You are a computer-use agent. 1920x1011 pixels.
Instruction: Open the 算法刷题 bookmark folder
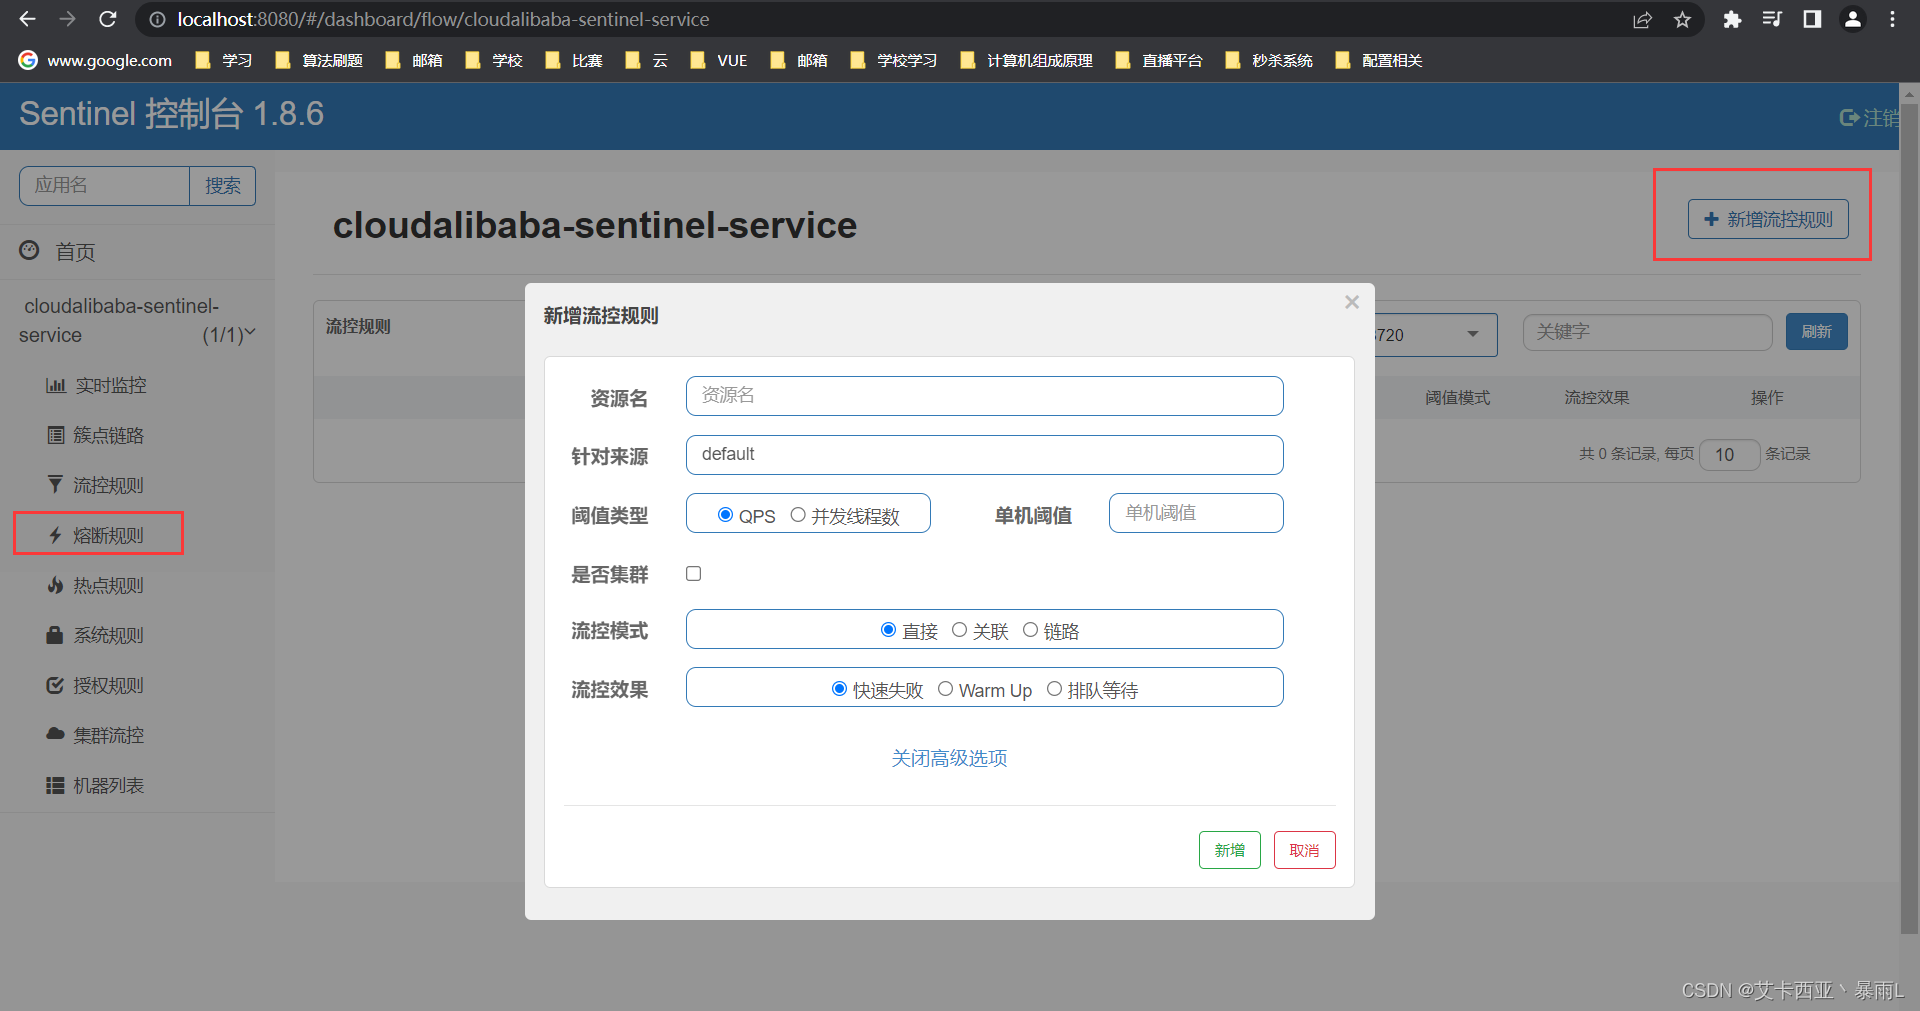pyautogui.click(x=319, y=61)
